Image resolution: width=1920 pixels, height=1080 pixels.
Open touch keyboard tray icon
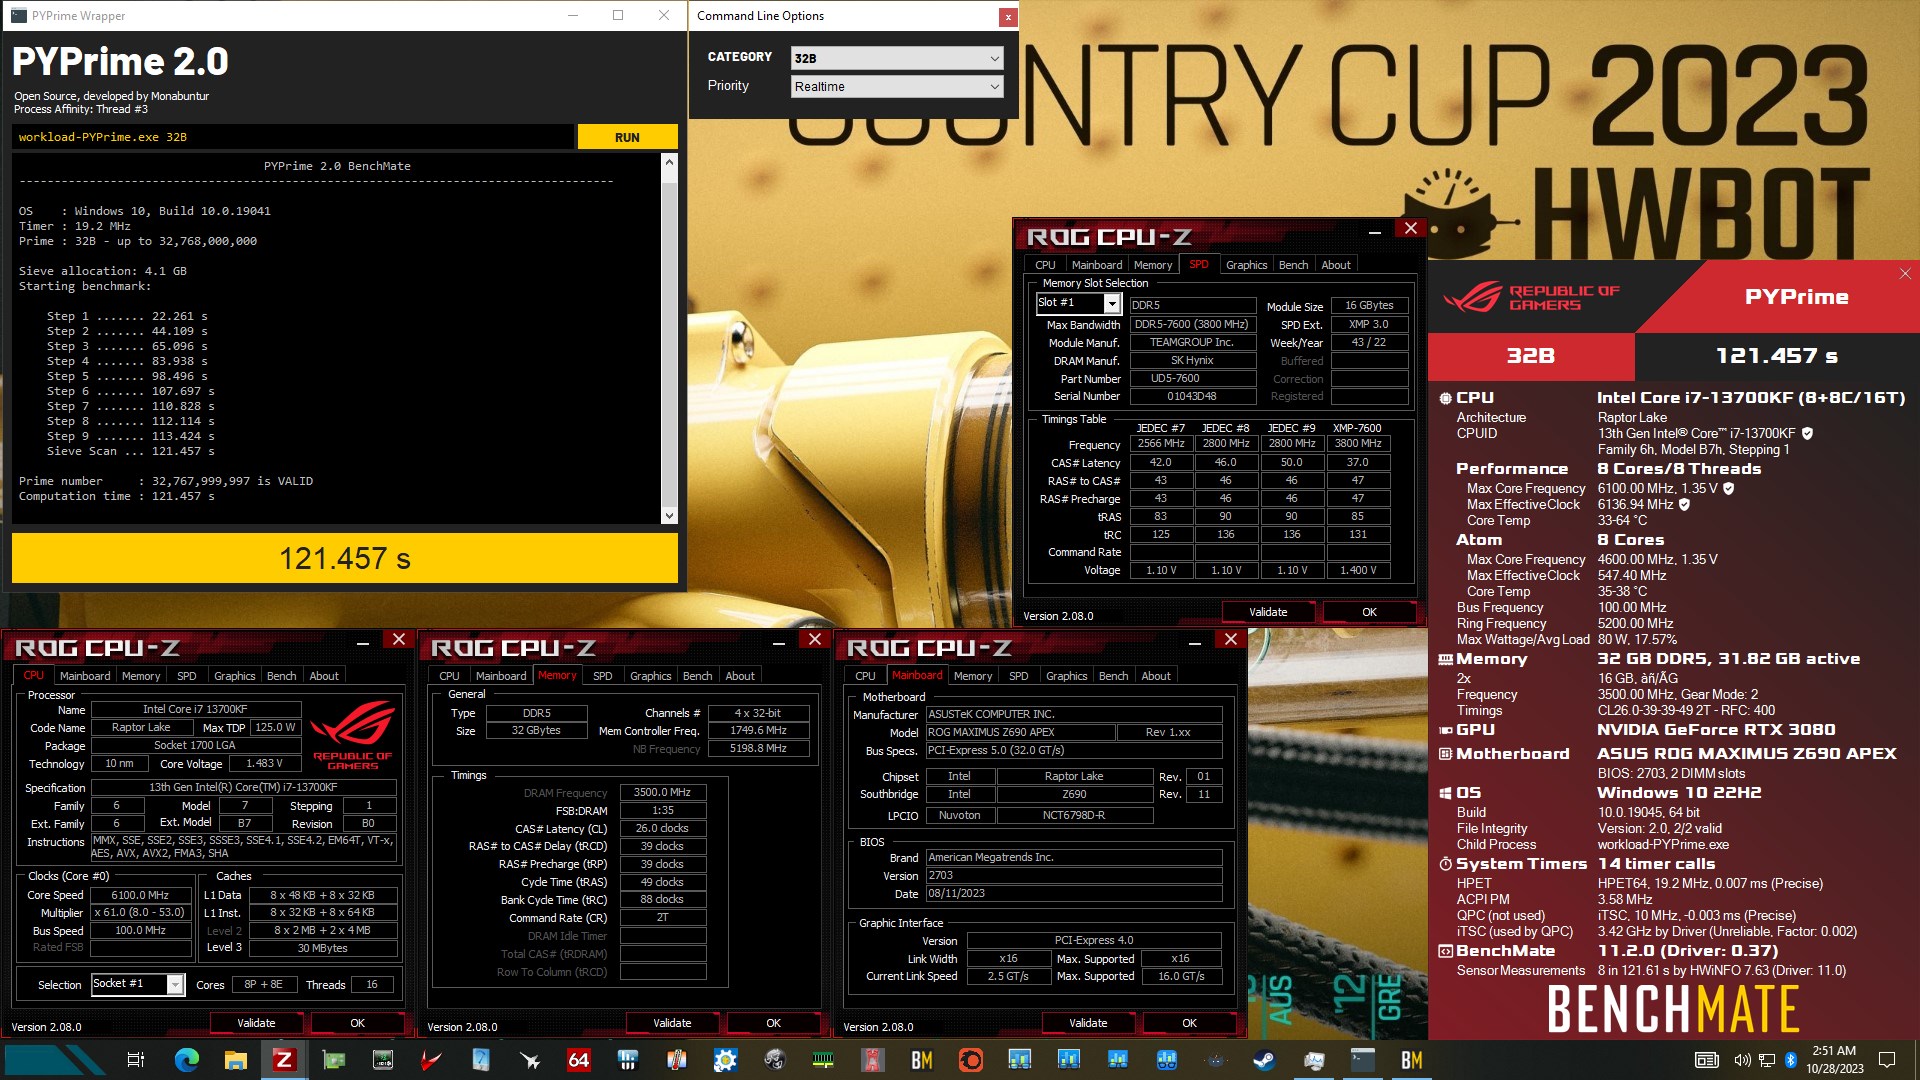click(x=1707, y=1060)
